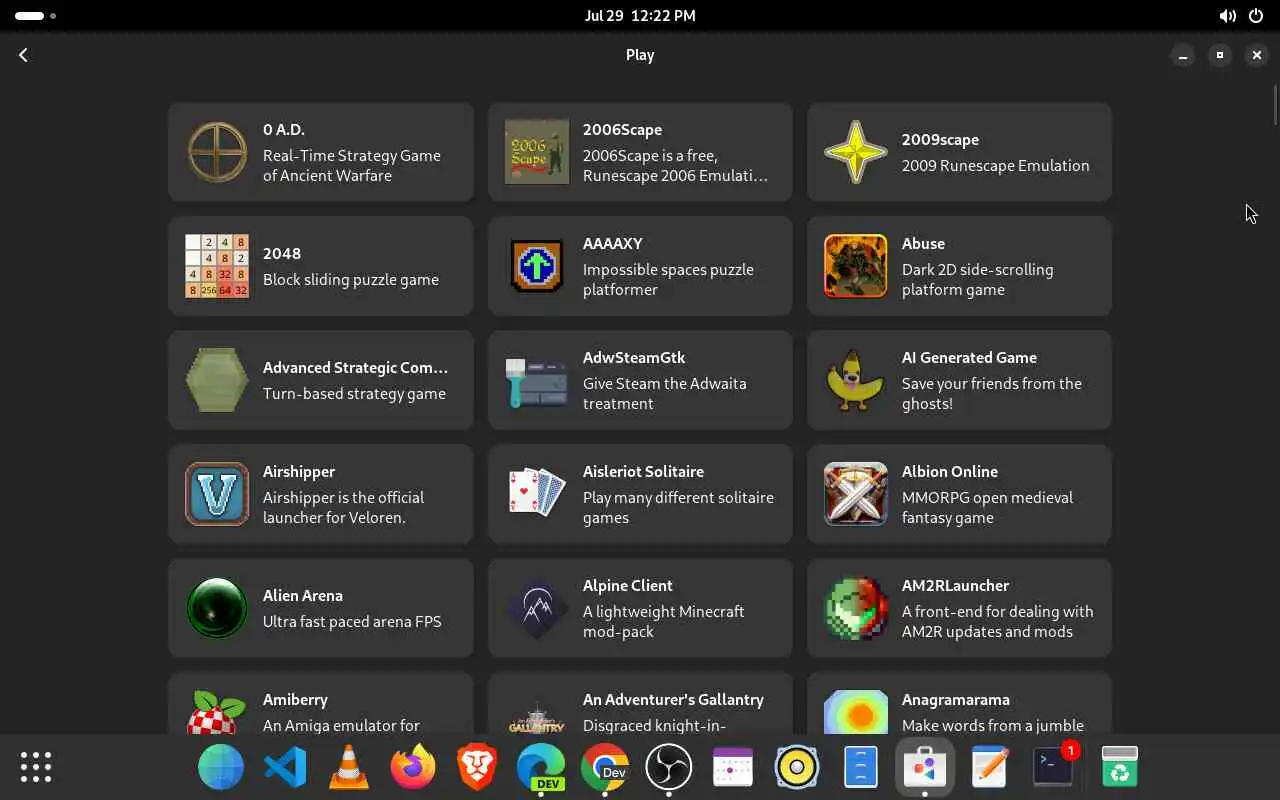
Task: Open the Airshipper title text
Action: click(x=299, y=471)
